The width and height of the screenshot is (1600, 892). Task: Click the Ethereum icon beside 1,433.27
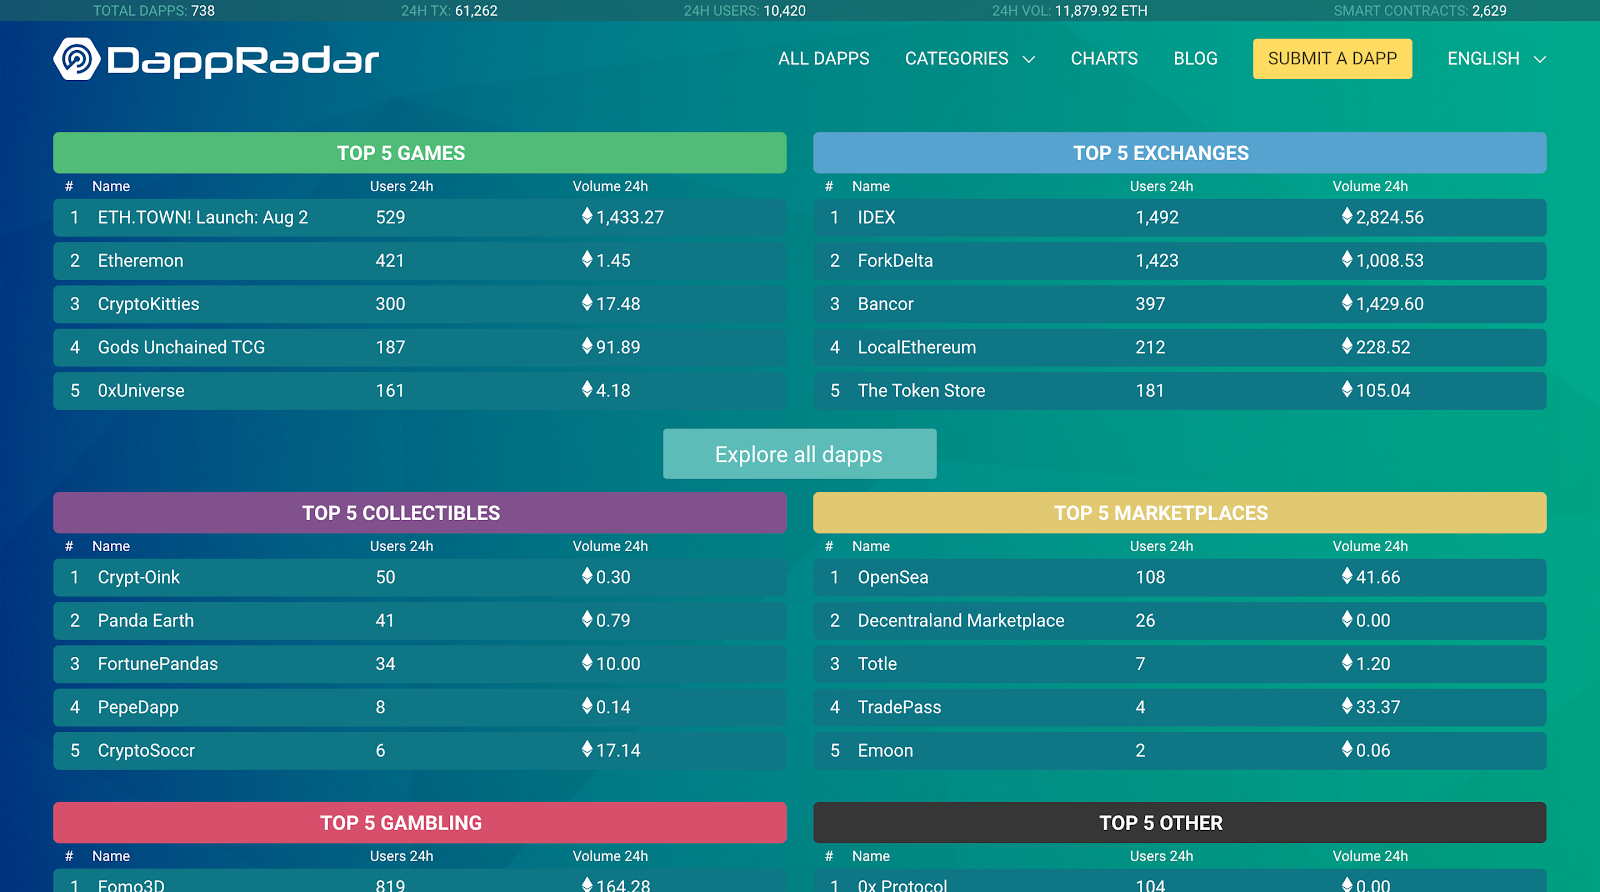coord(587,216)
